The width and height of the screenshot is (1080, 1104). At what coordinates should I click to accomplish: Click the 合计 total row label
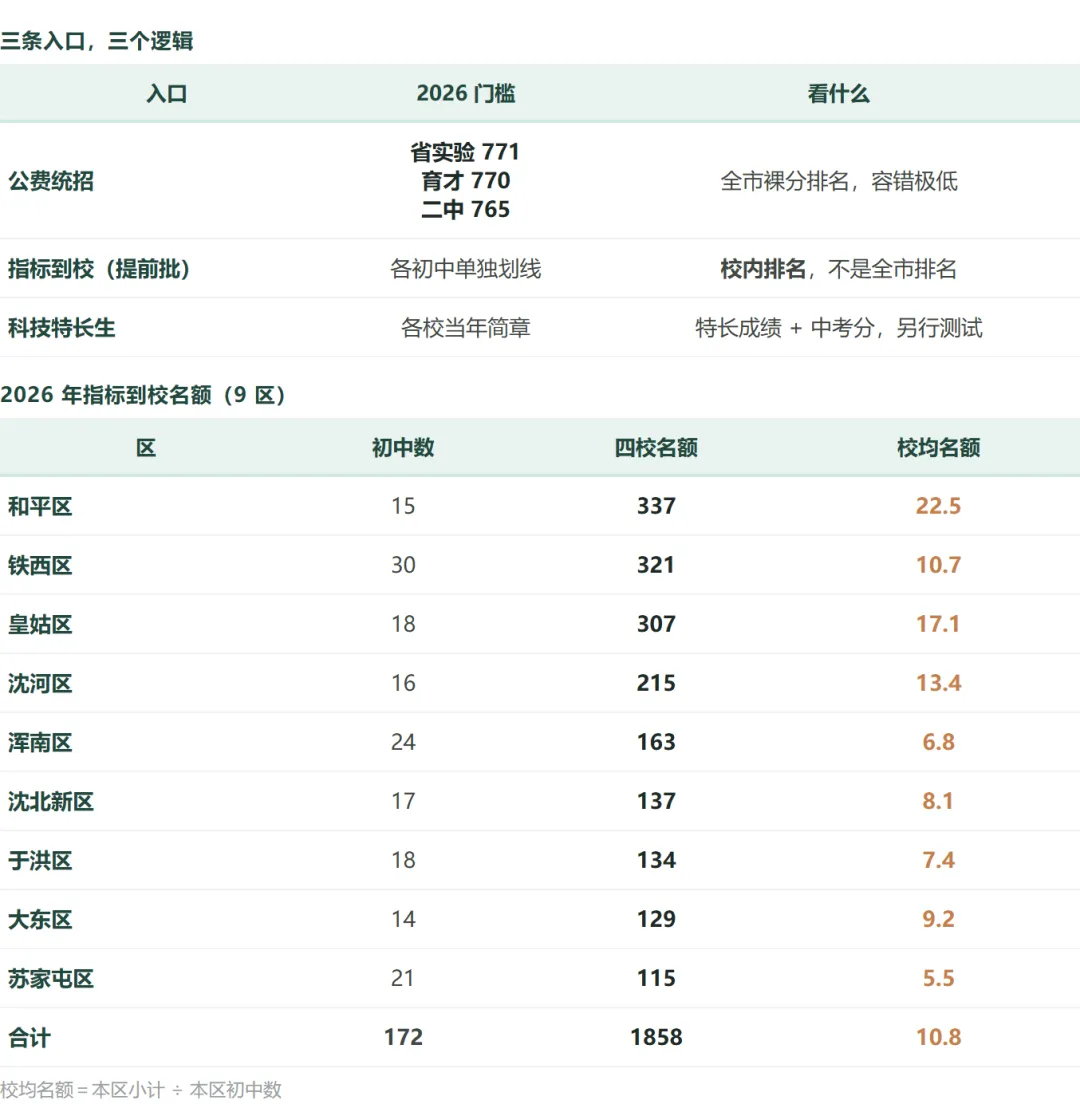pos(30,1039)
